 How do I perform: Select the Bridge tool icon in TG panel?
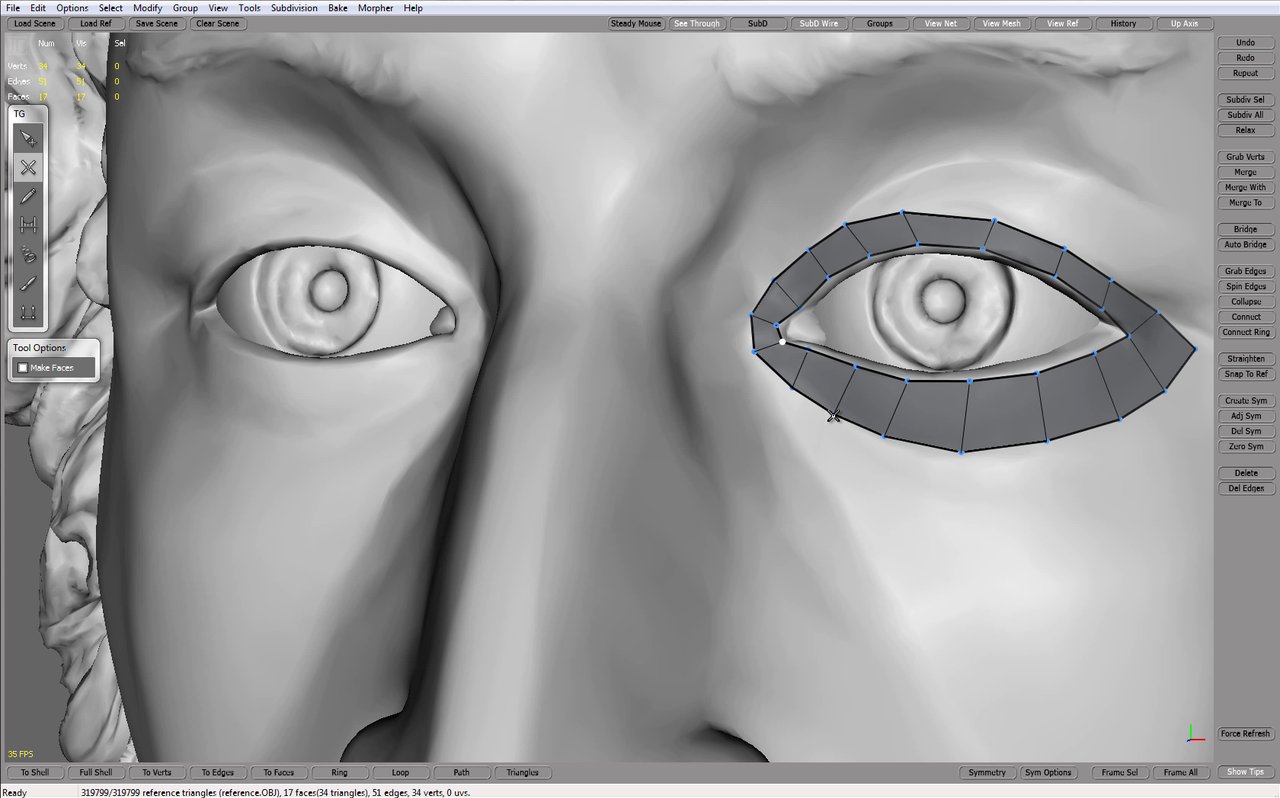coord(28,225)
